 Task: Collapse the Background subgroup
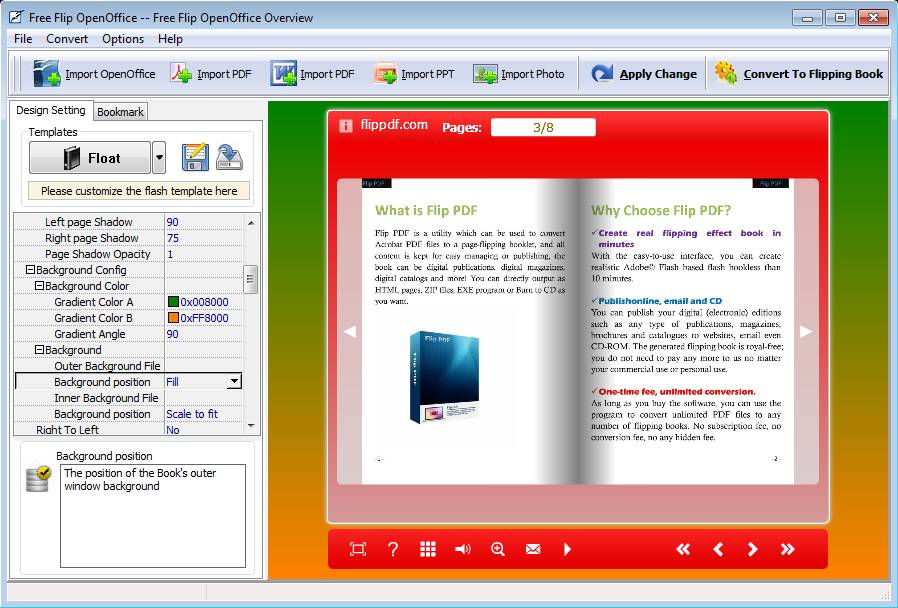[40, 350]
